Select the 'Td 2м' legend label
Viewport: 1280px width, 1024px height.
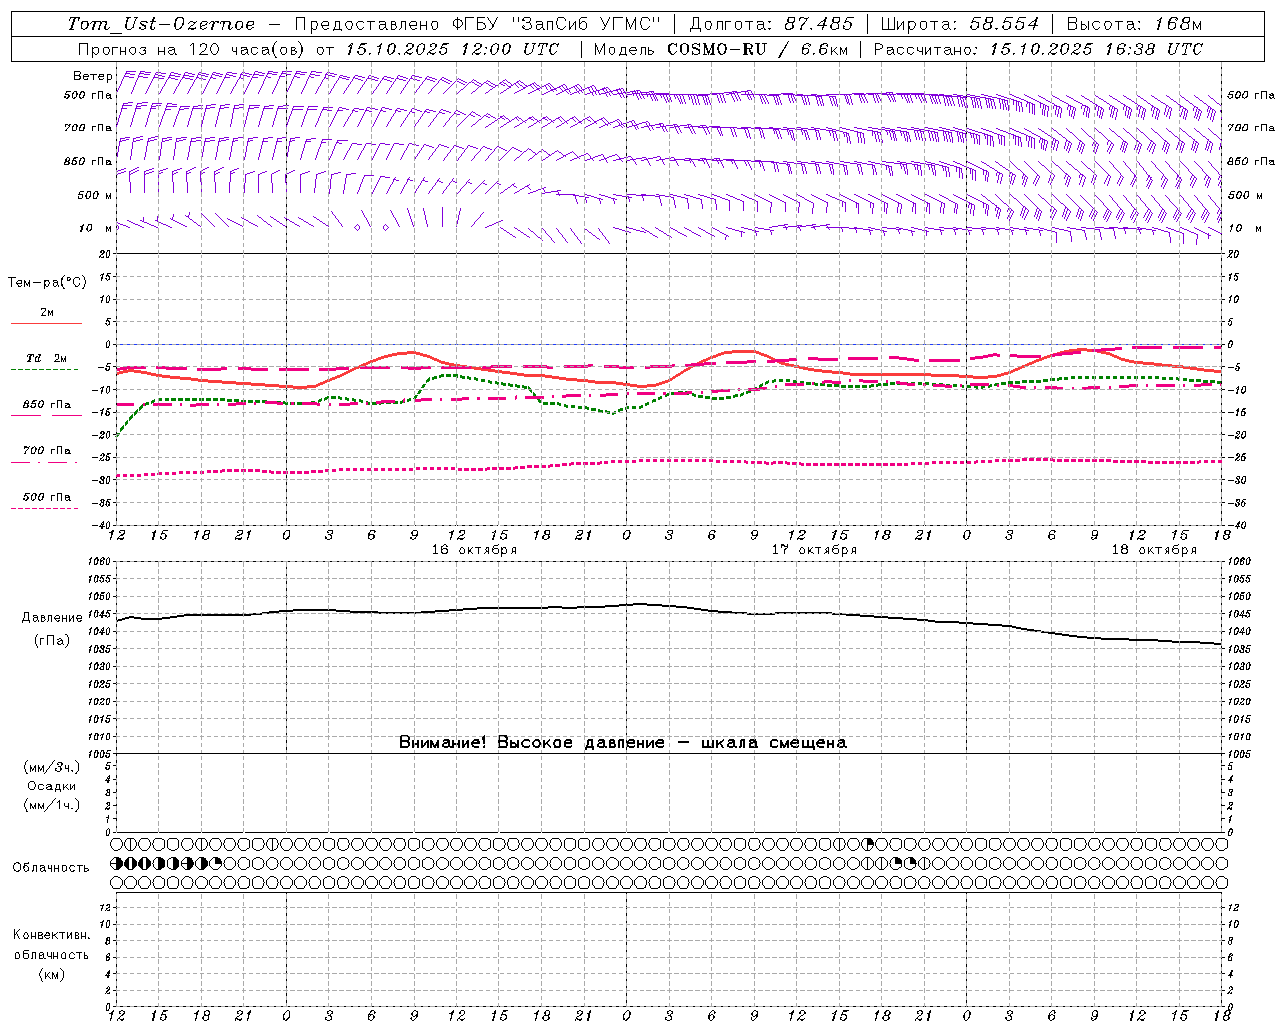pos(47,358)
